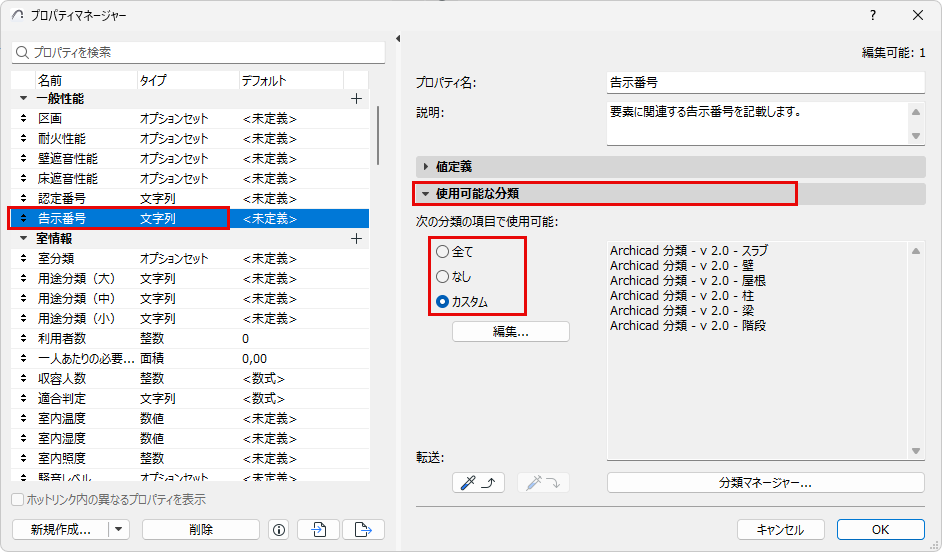Select the 用途分類（小） row
942x552 pixels.
click(x=190, y=318)
